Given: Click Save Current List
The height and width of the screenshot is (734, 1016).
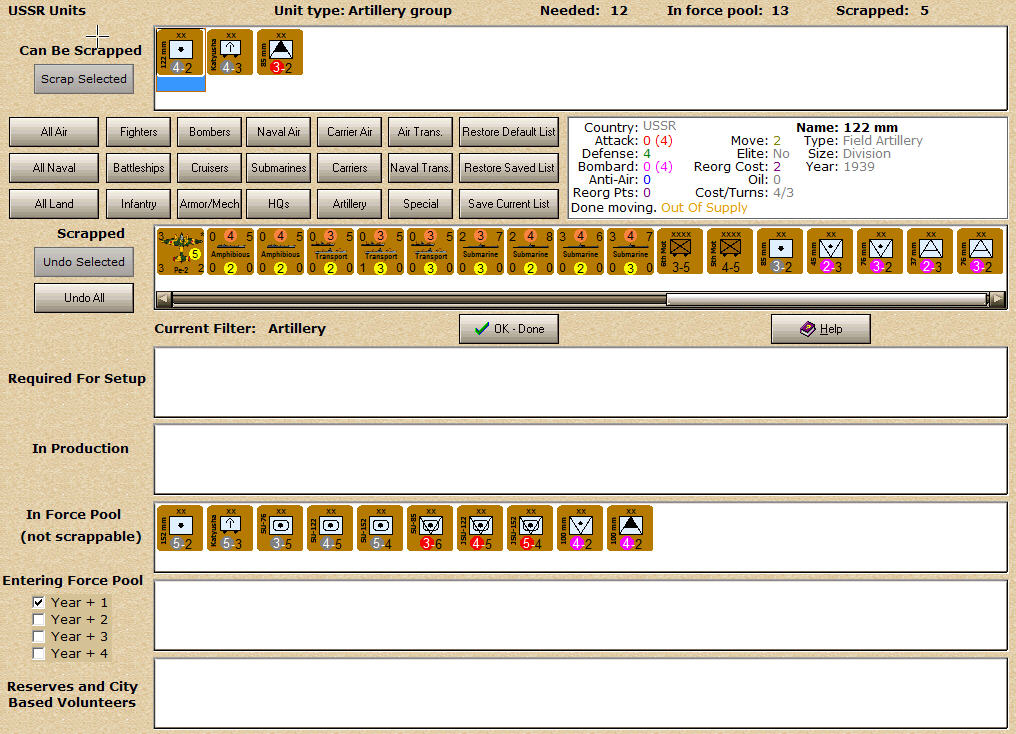Looking at the screenshot, I should (509, 204).
